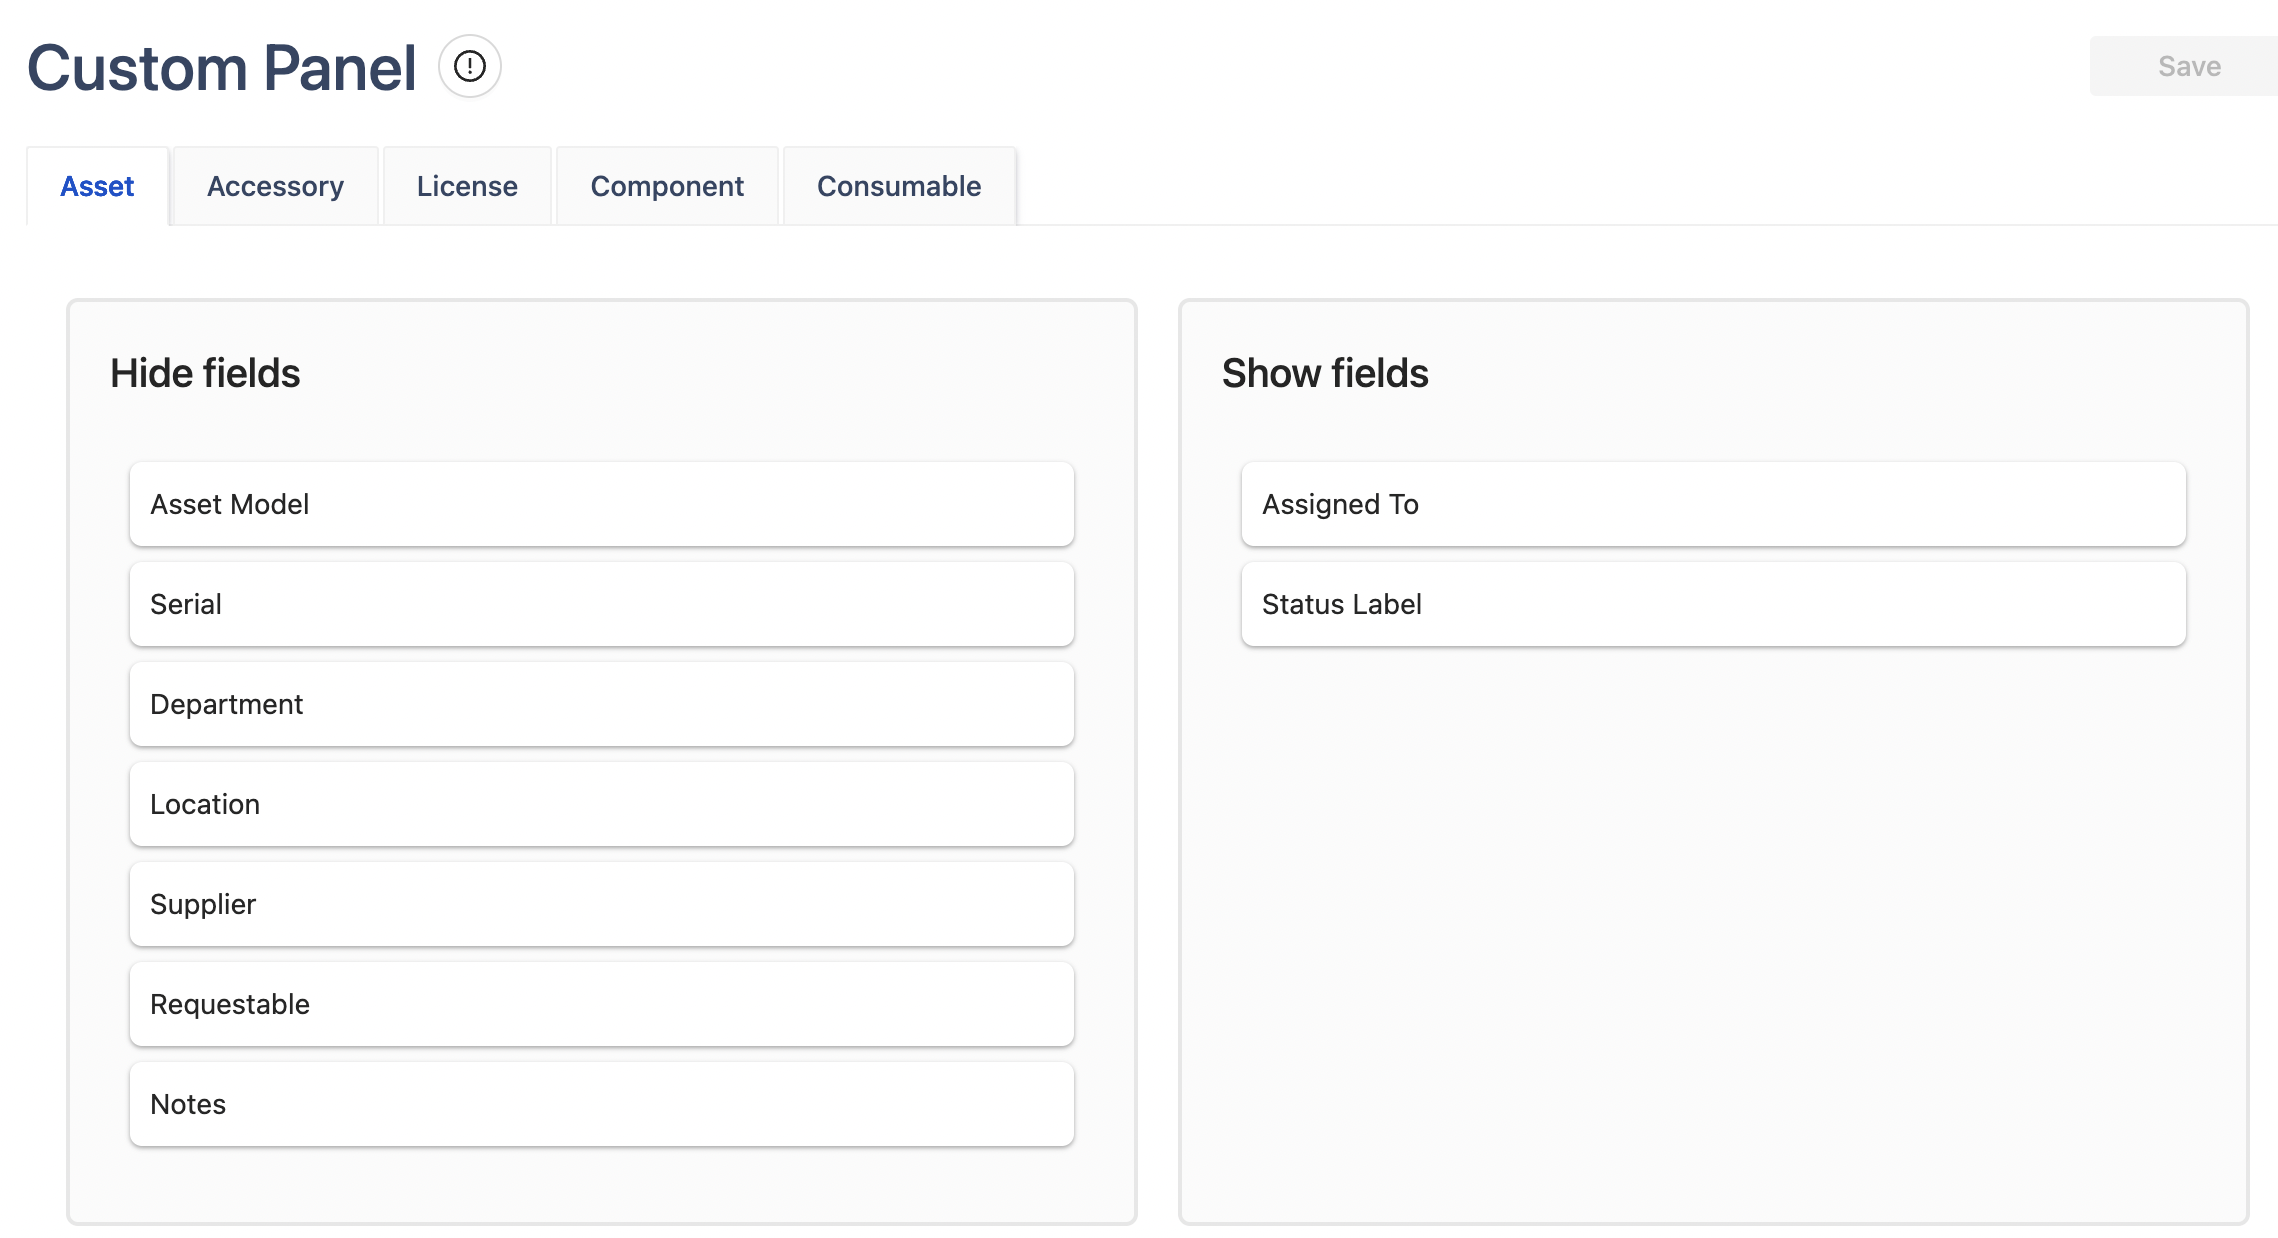Image resolution: width=2278 pixels, height=1238 pixels.
Task: Click the Status Label shown field
Action: coord(1713,604)
